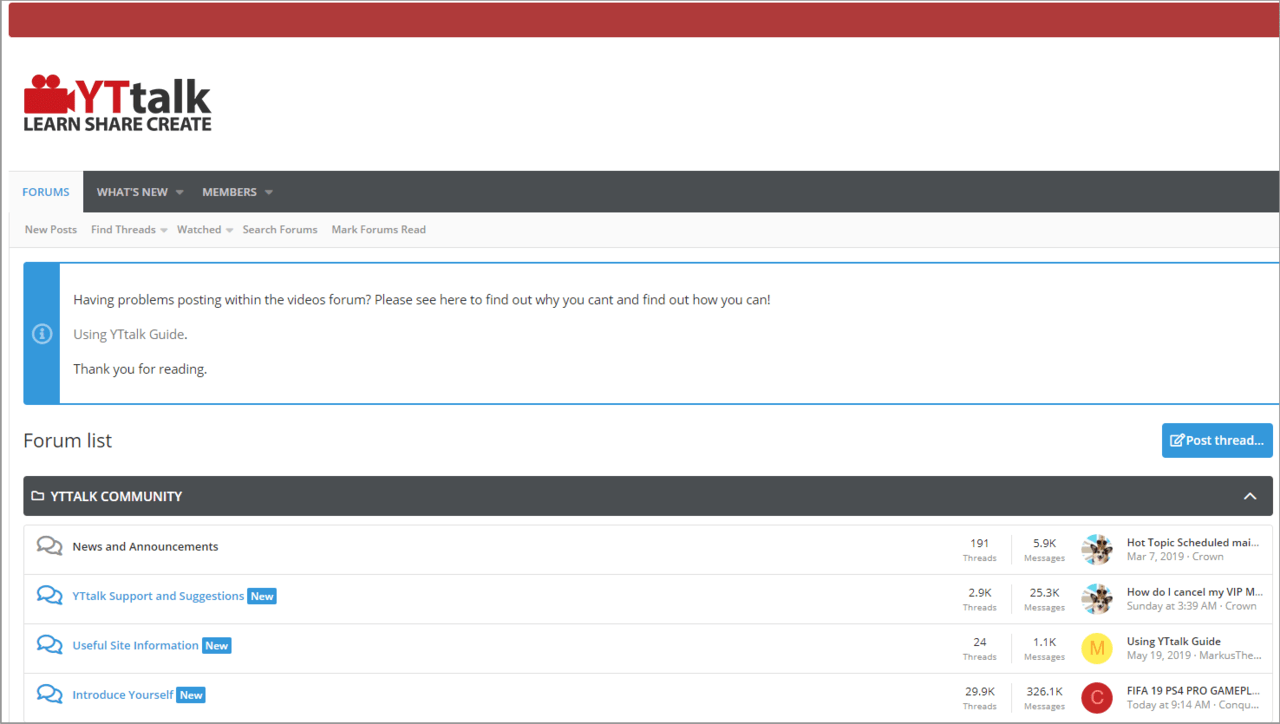
Task: Click Mar 7, 2019 post date by Crown
Action: 1155,557
